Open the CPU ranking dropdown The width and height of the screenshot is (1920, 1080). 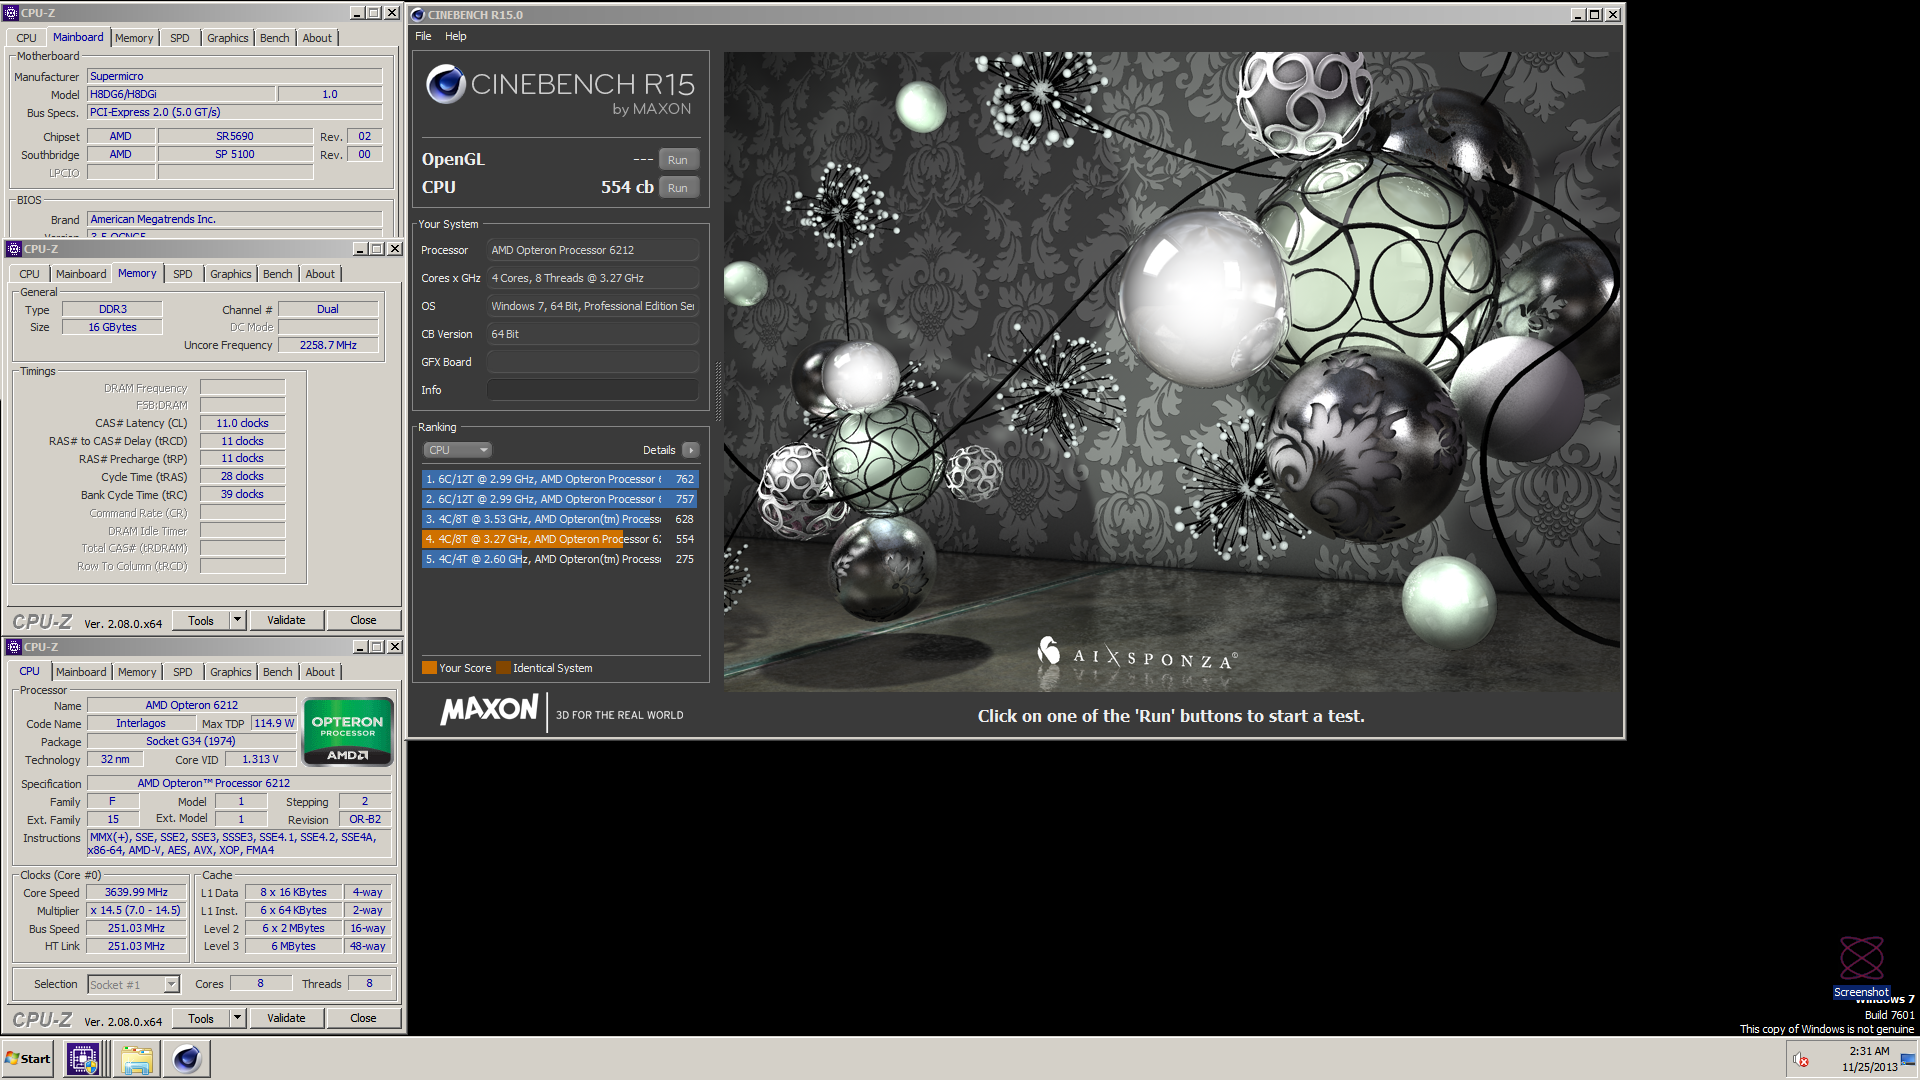coord(457,450)
